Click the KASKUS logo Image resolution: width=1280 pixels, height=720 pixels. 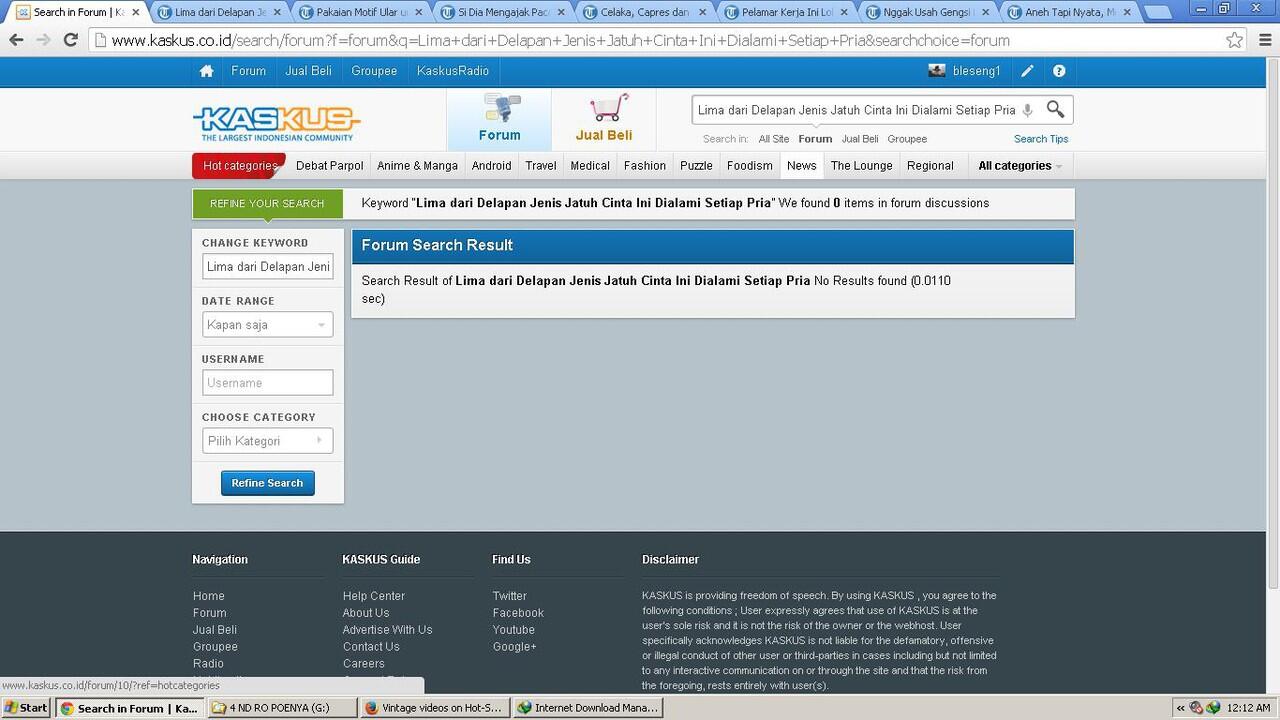[276, 123]
